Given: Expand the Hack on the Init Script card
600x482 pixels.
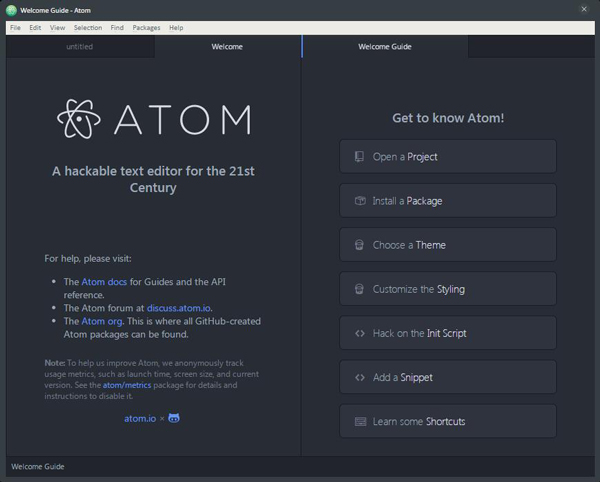Looking at the screenshot, I should coord(448,333).
